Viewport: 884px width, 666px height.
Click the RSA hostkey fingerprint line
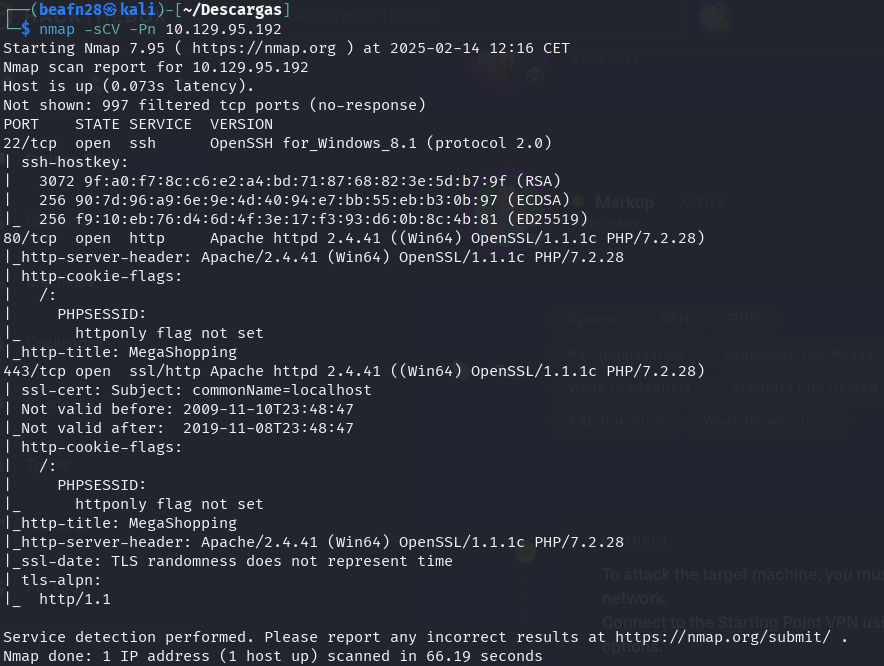tap(300, 181)
